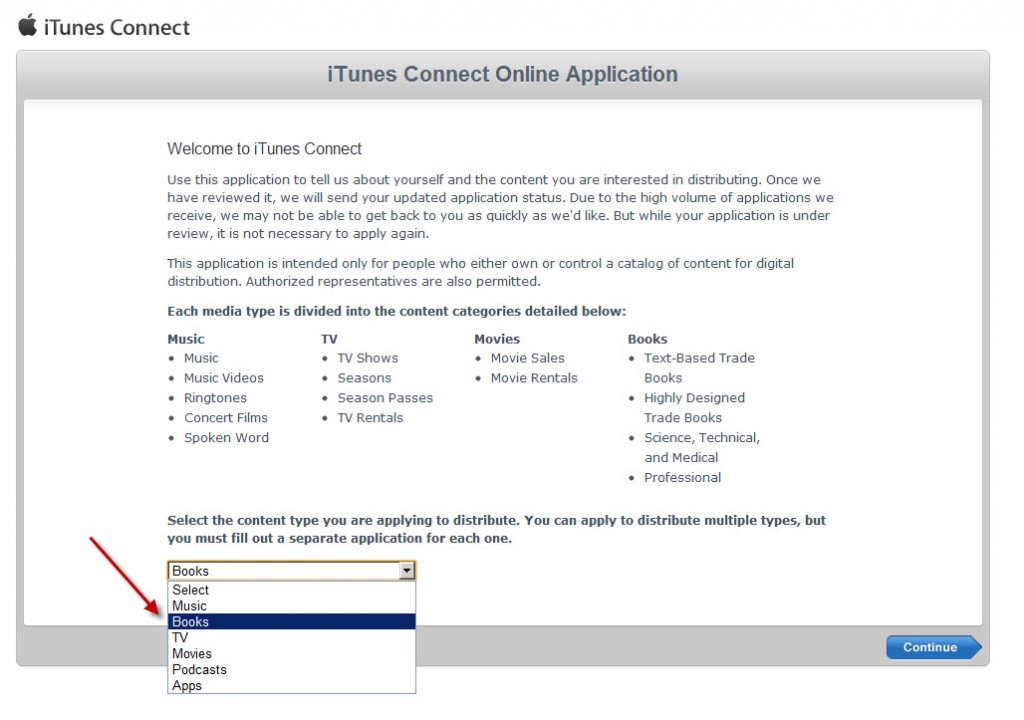Screen dimensions: 1024x720
Task: Click the Apple logo icon
Action: 27,25
